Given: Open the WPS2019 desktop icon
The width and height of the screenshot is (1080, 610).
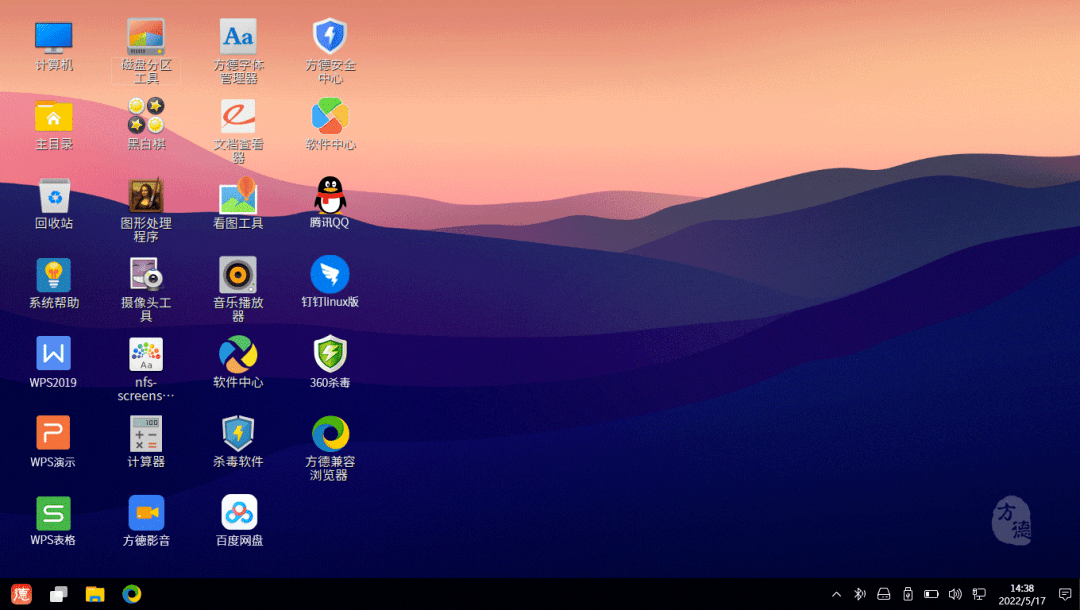Looking at the screenshot, I should click(54, 354).
